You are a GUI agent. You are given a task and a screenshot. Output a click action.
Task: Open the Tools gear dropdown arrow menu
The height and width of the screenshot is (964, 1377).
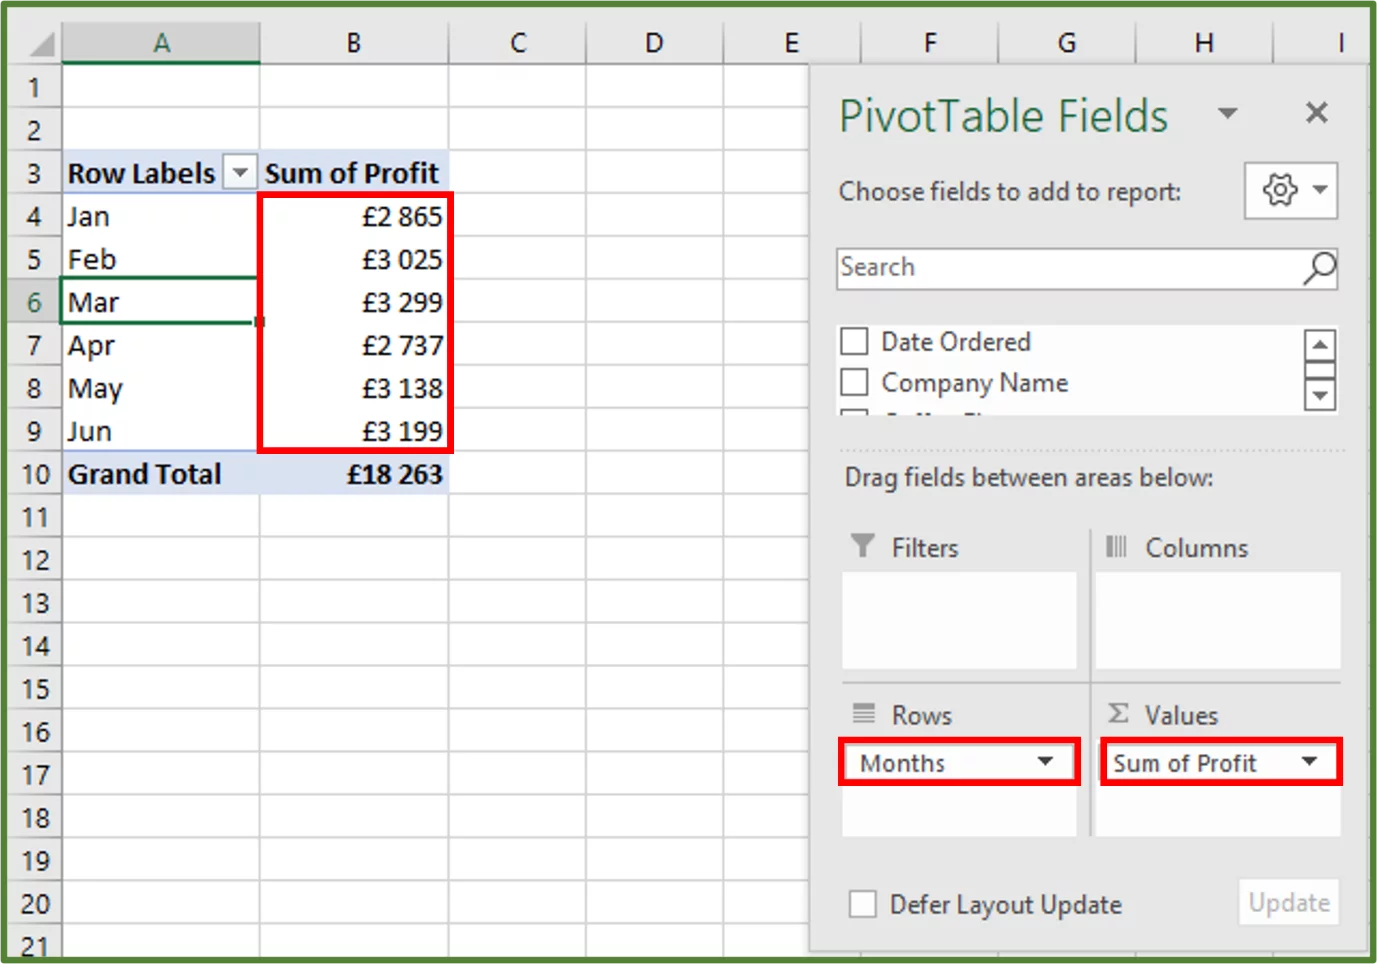pyautogui.click(x=1320, y=191)
